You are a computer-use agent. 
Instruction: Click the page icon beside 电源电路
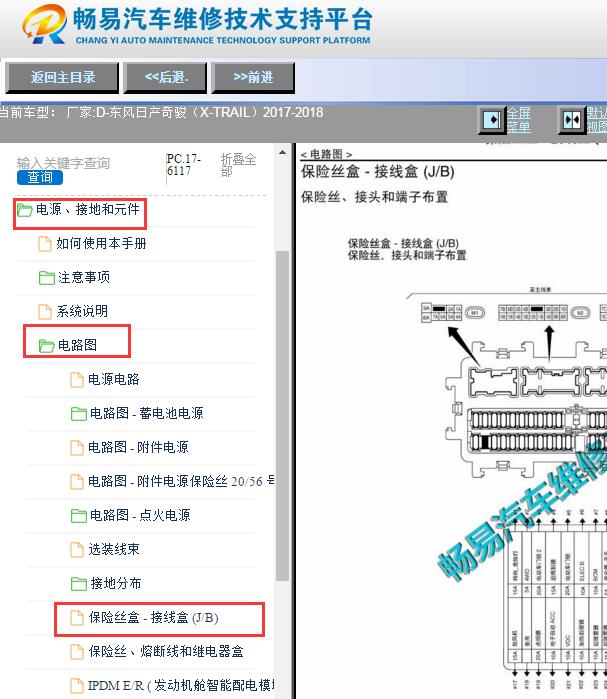point(77,379)
